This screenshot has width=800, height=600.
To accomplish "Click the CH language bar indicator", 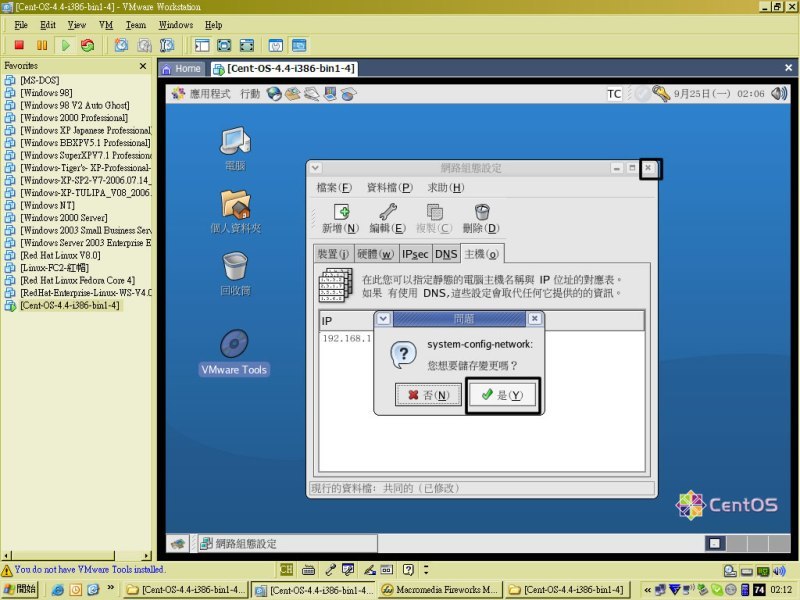I will pos(286,569).
